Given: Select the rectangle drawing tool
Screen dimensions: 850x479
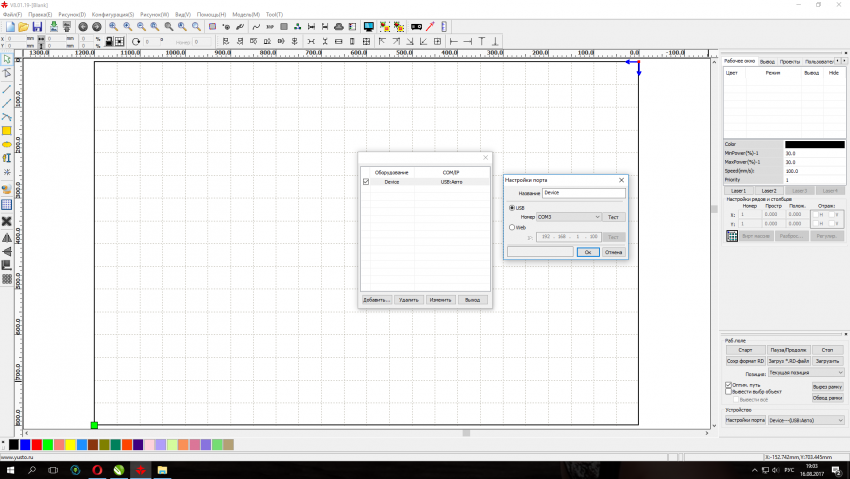Looking at the screenshot, I should click(x=7, y=131).
